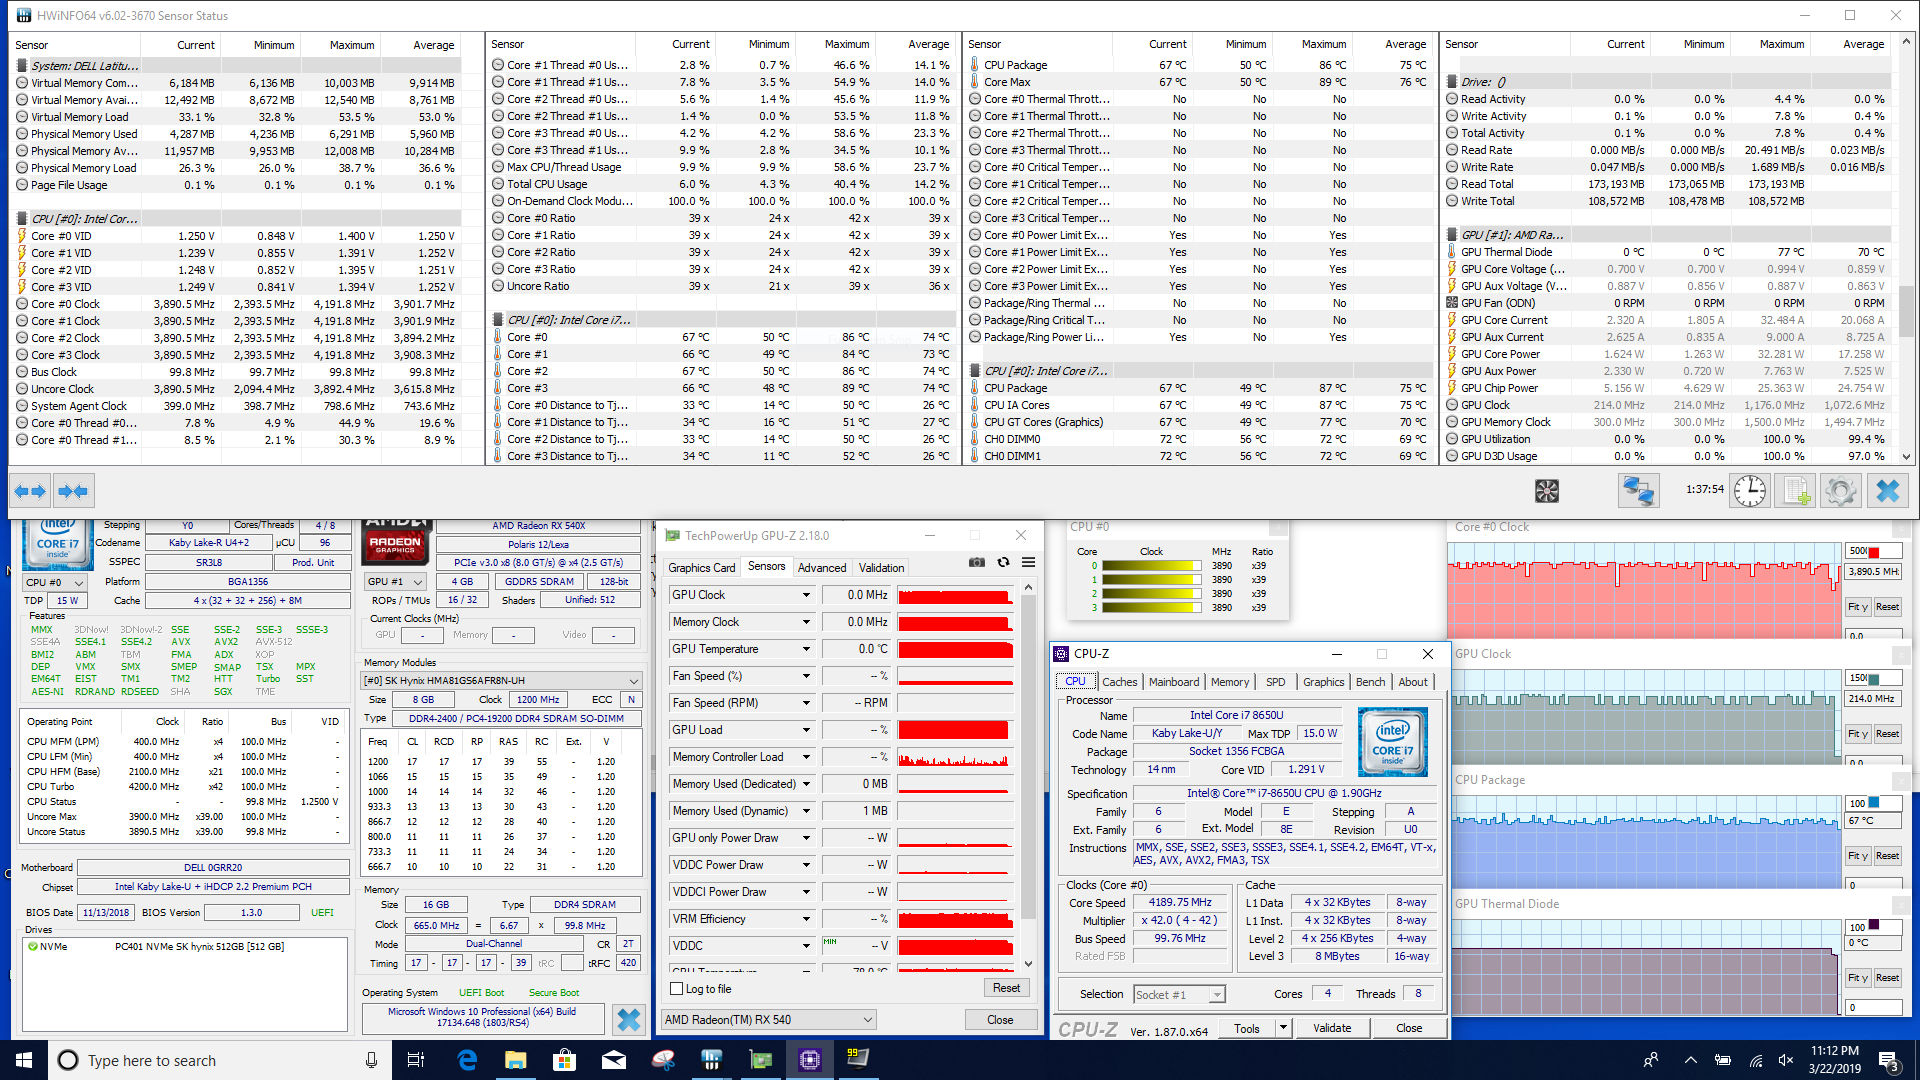The width and height of the screenshot is (1920, 1080).
Task: Click Windows search box on taskbar
Action: pos(200,1061)
